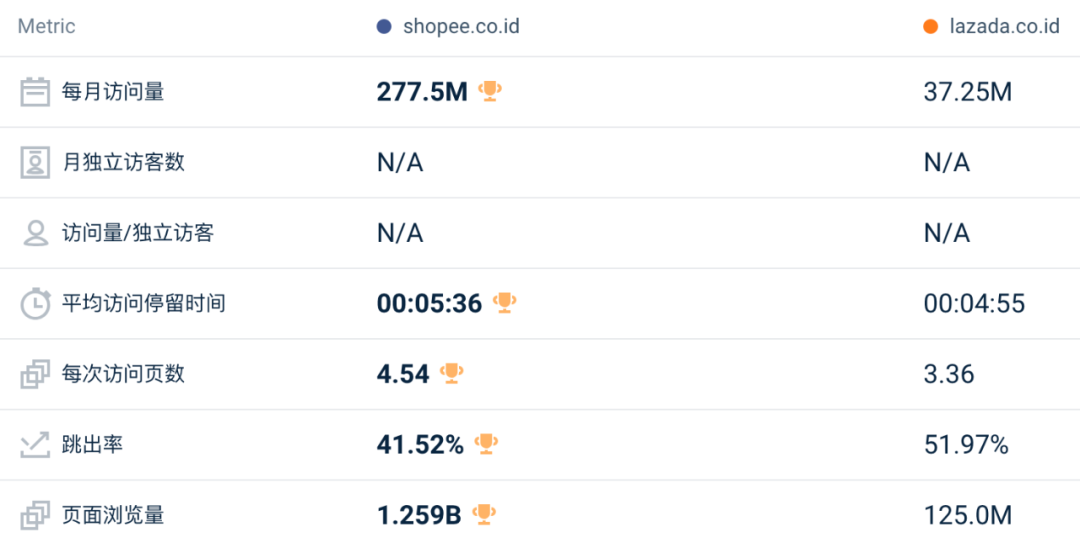Click the stopwatch icon for average visit duration

coord(36,303)
